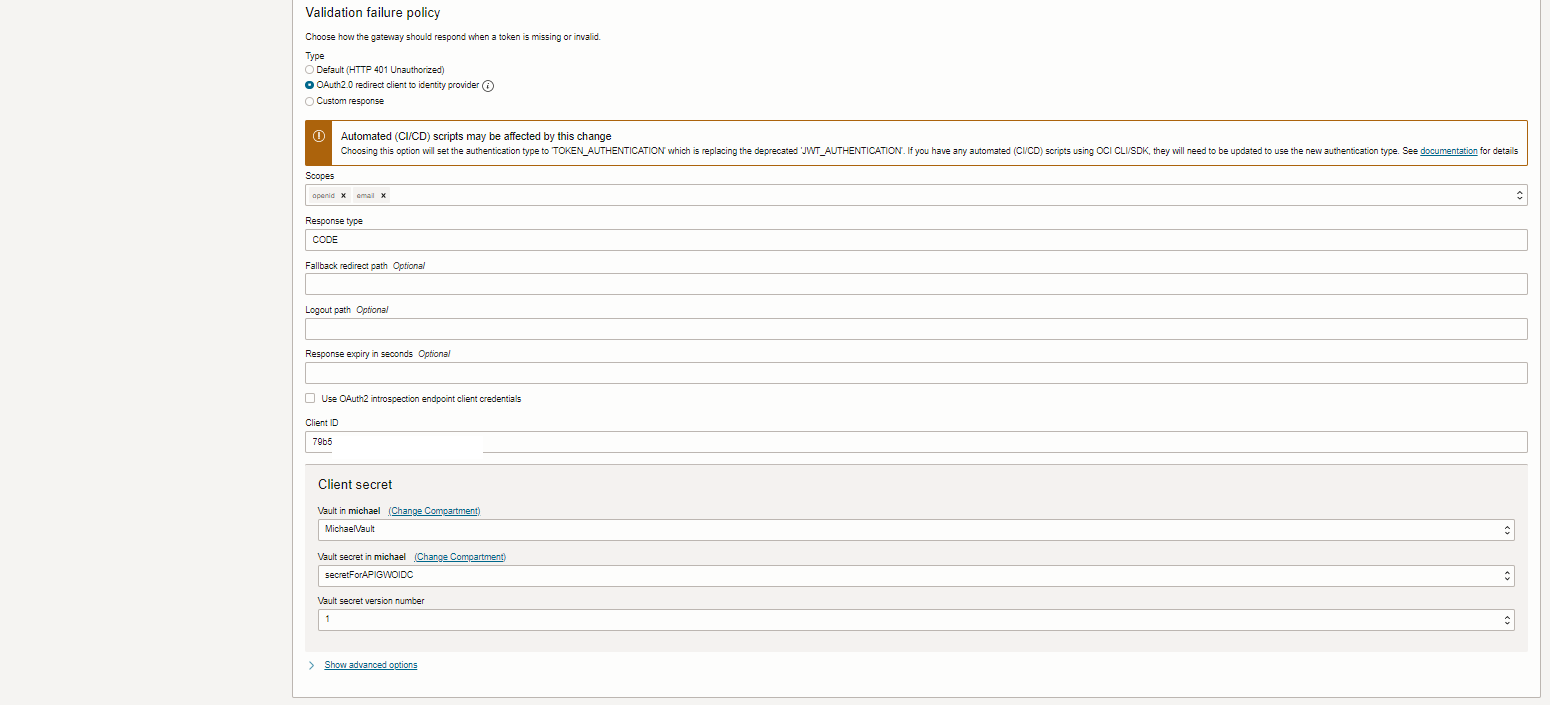Click the info icon beside OAuth2.0 redirect option
This screenshot has height=705, width=1550.
click(x=487, y=85)
